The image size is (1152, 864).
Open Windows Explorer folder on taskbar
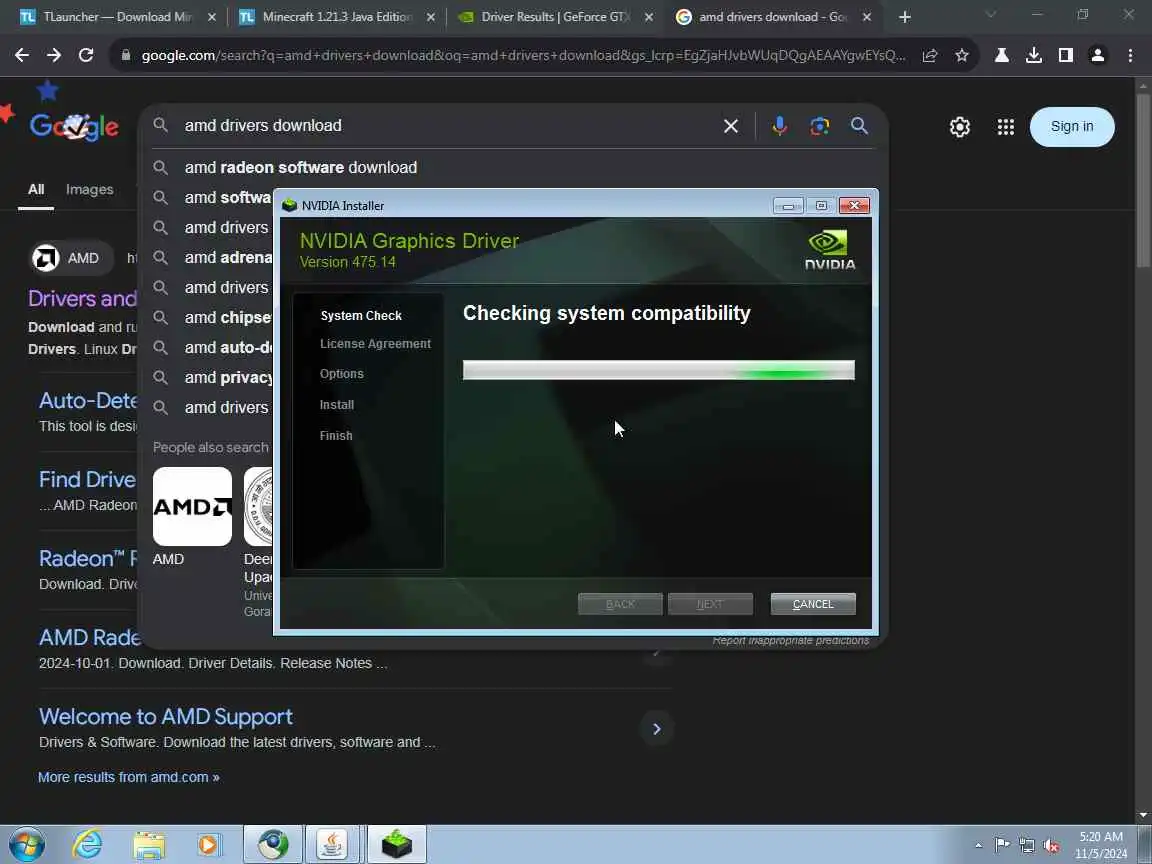coord(148,845)
